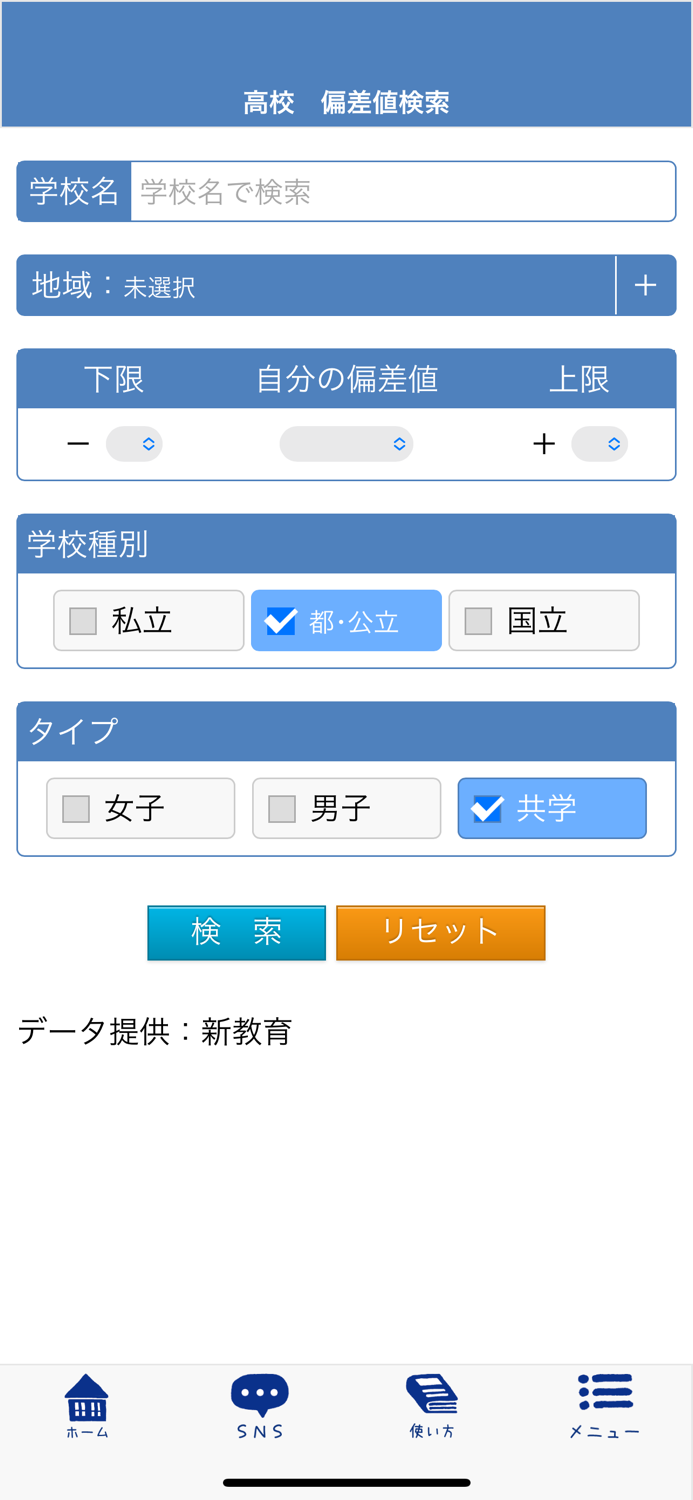Enable the 男子 type option

coord(346,808)
